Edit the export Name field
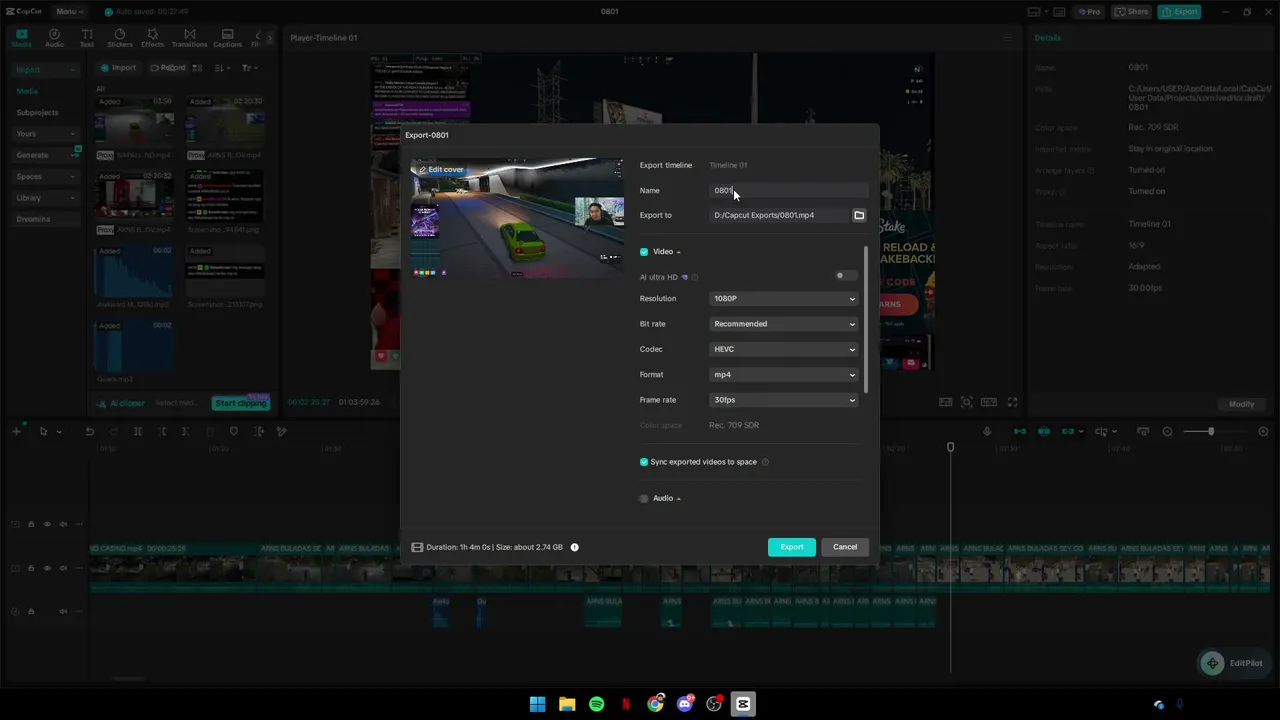 click(x=788, y=190)
